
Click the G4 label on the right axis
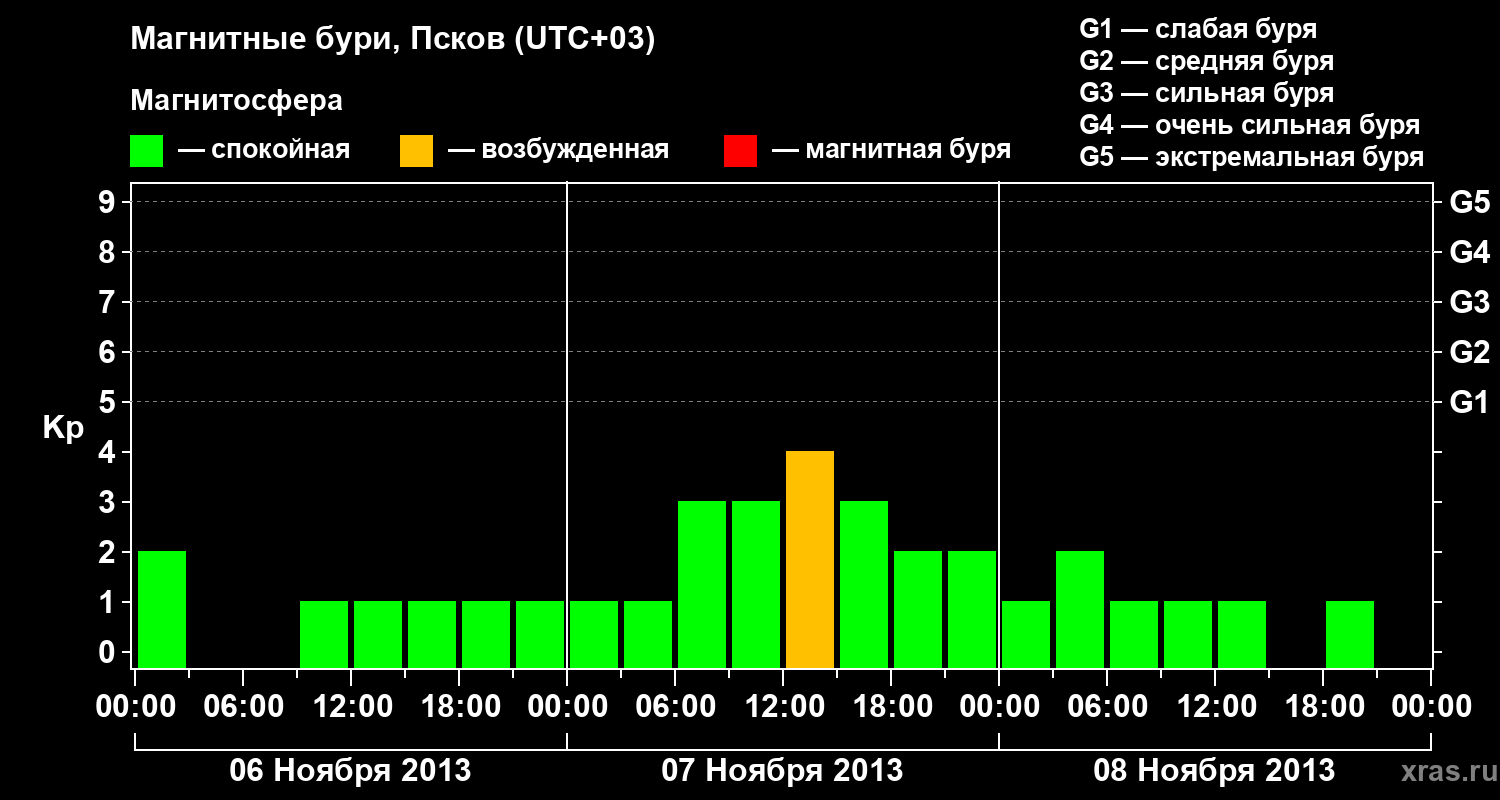1470,252
